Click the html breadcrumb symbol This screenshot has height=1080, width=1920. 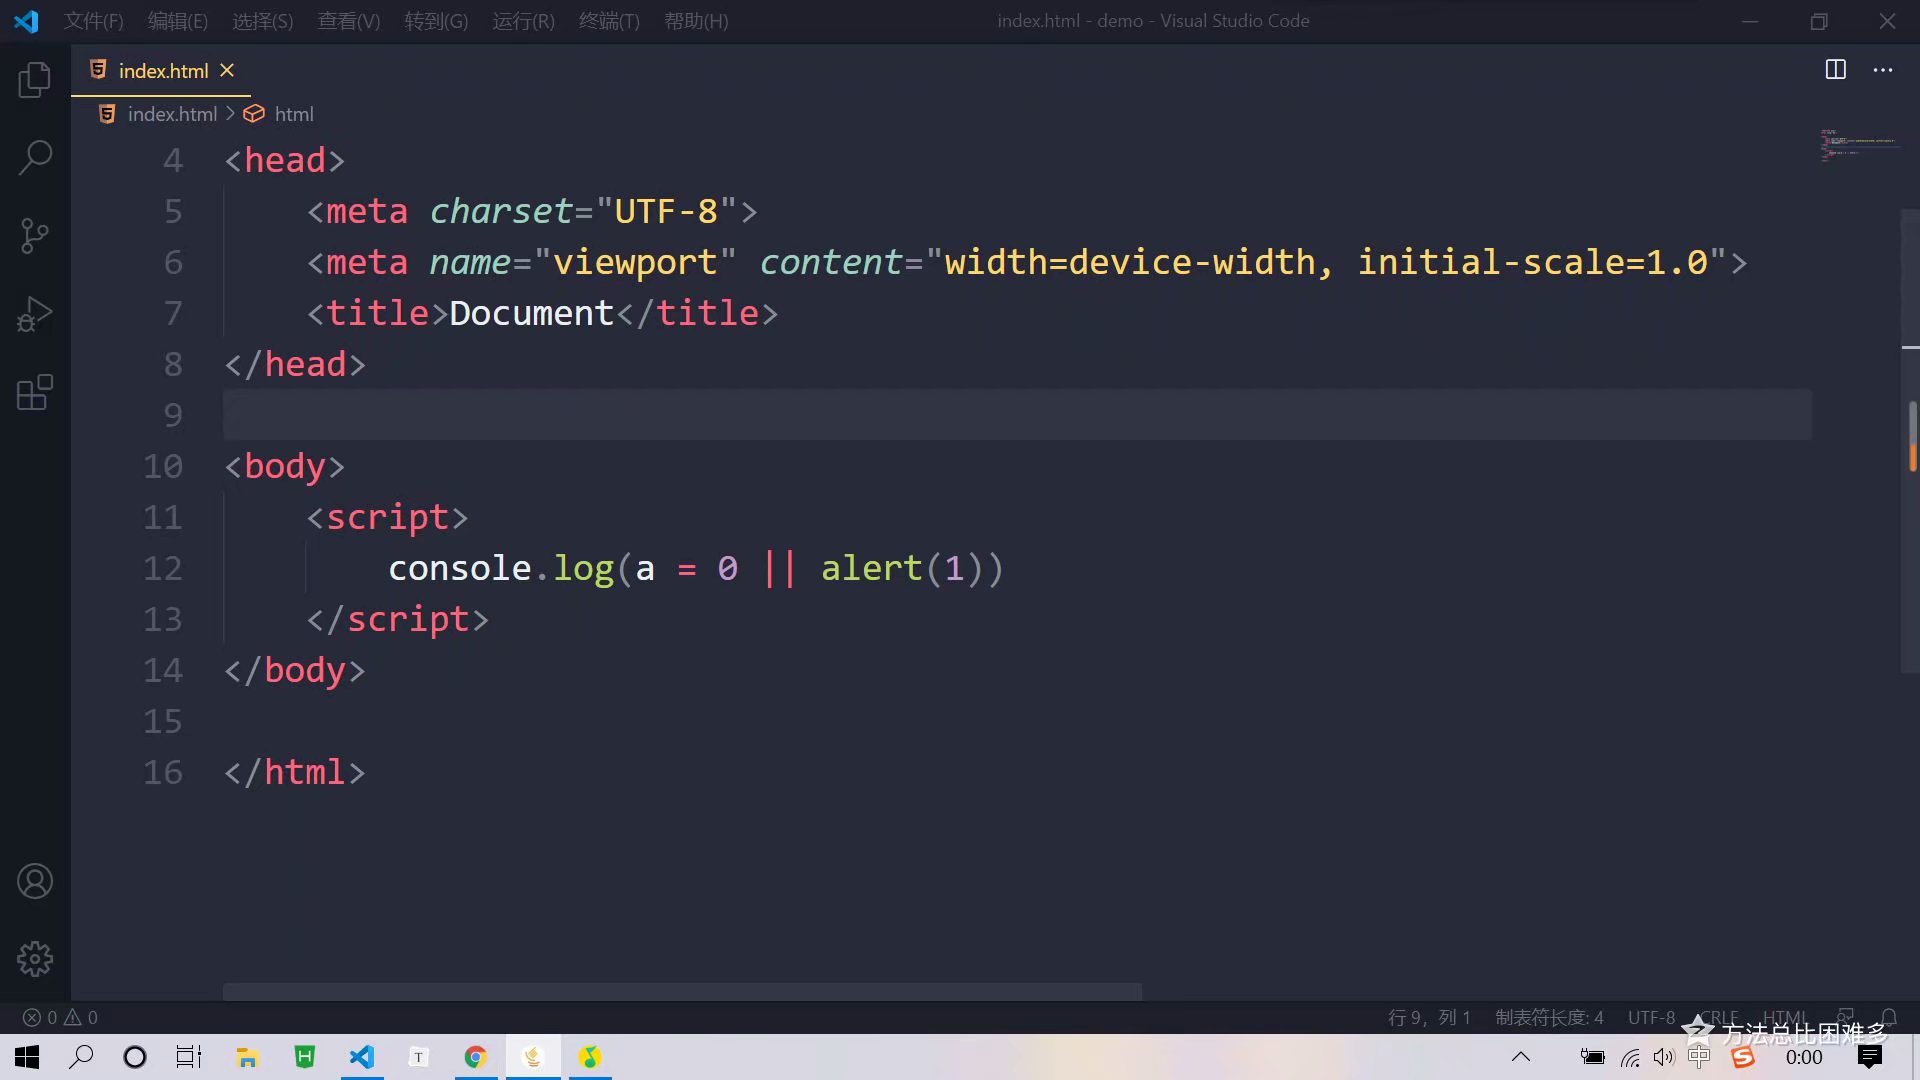[294, 114]
